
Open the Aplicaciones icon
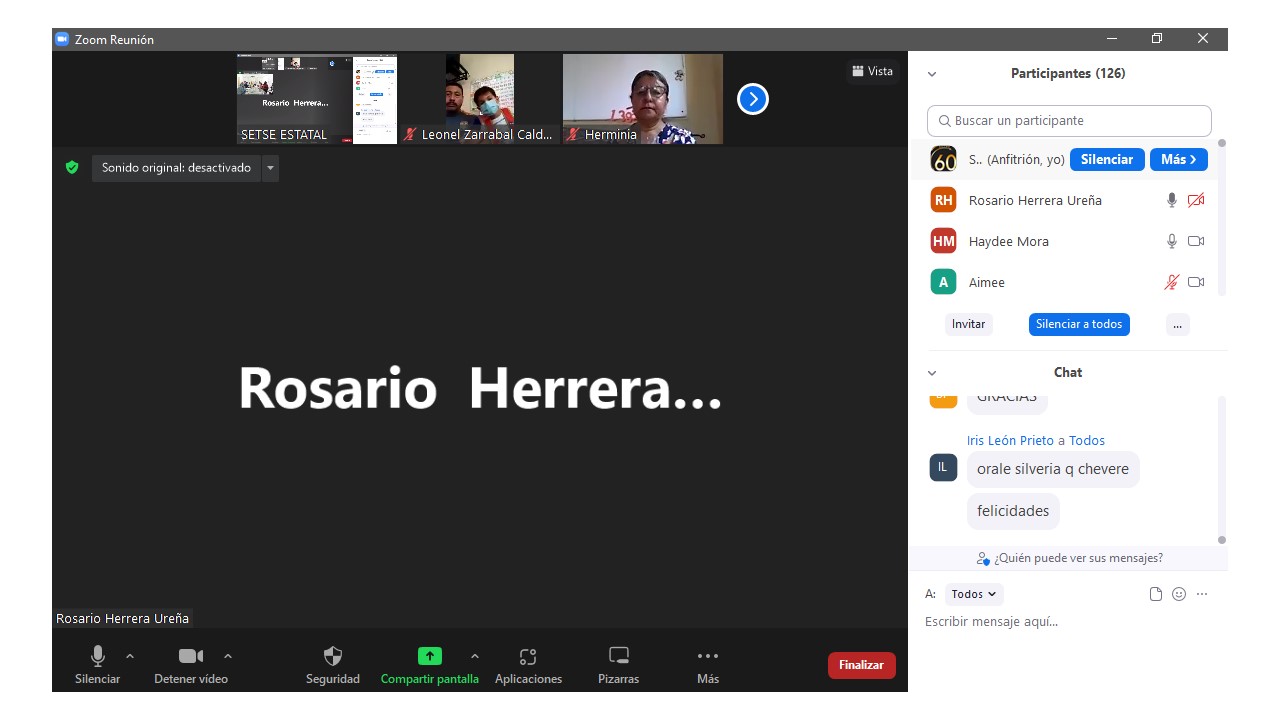coord(528,657)
